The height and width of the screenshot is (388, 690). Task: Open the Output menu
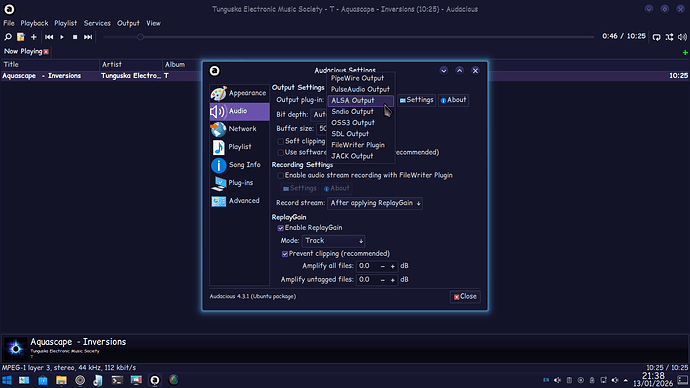[128, 23]
